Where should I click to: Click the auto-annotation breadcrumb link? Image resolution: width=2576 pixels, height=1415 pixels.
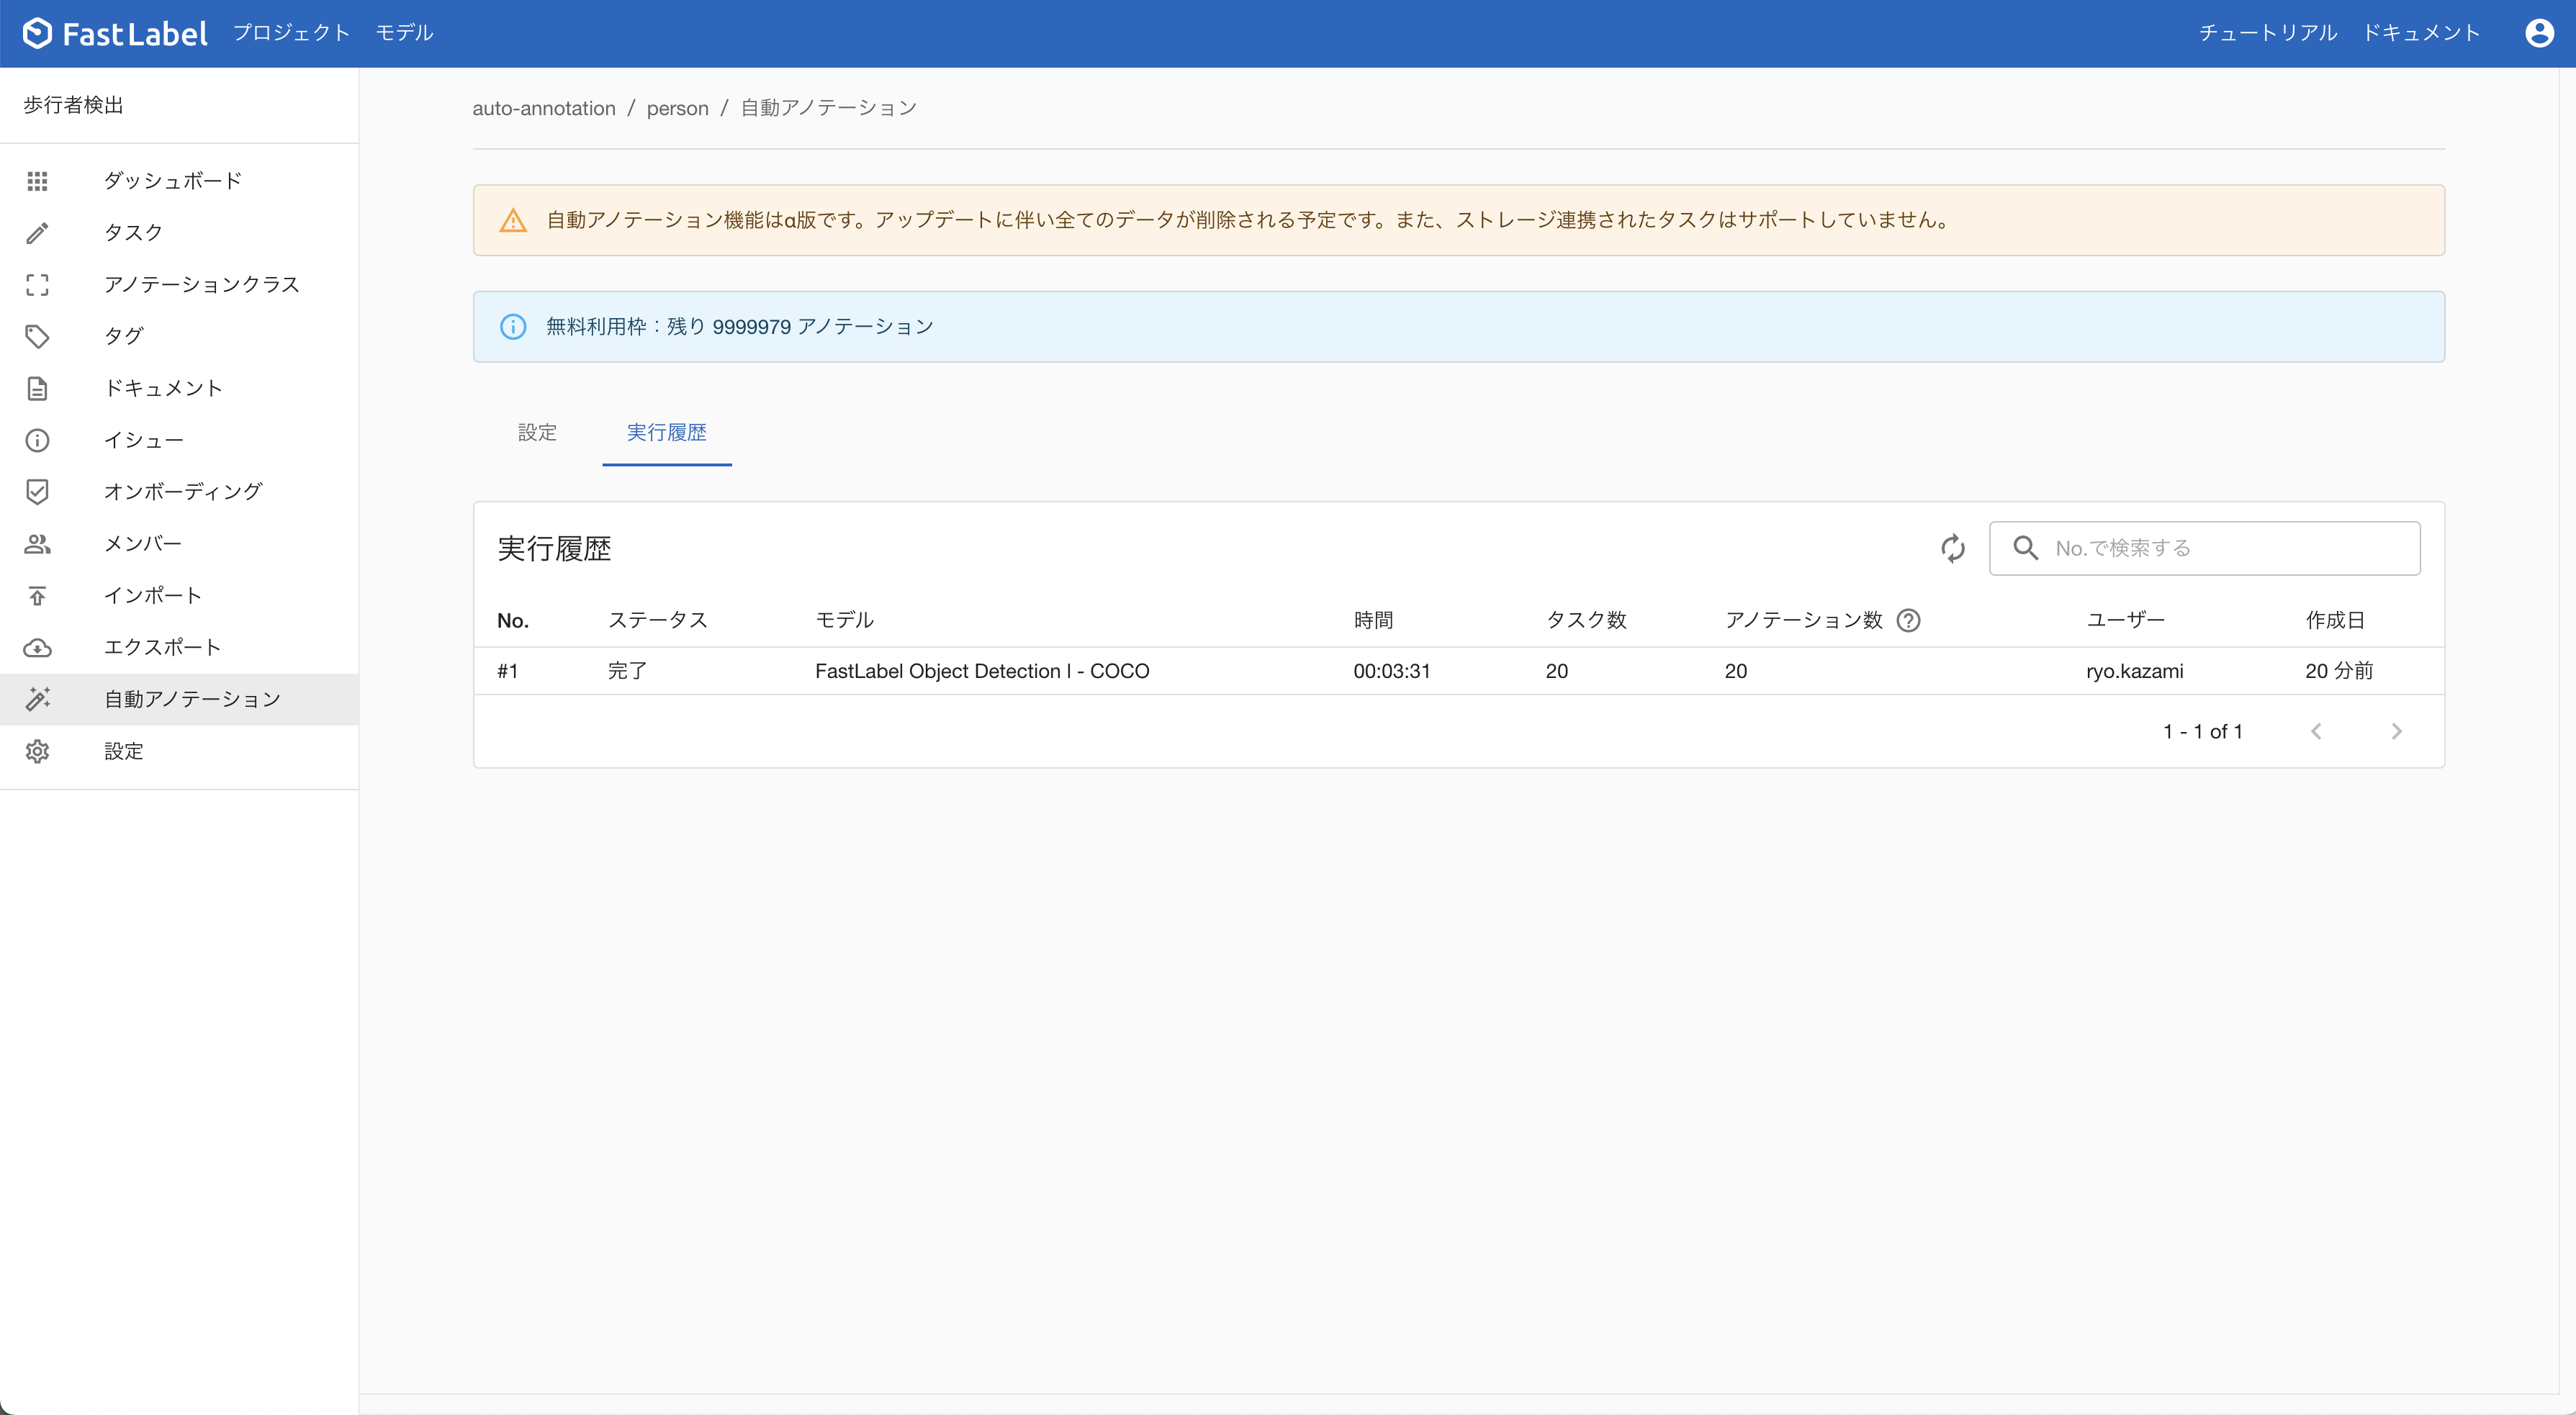pyautogui.click(x=543, y=108)
